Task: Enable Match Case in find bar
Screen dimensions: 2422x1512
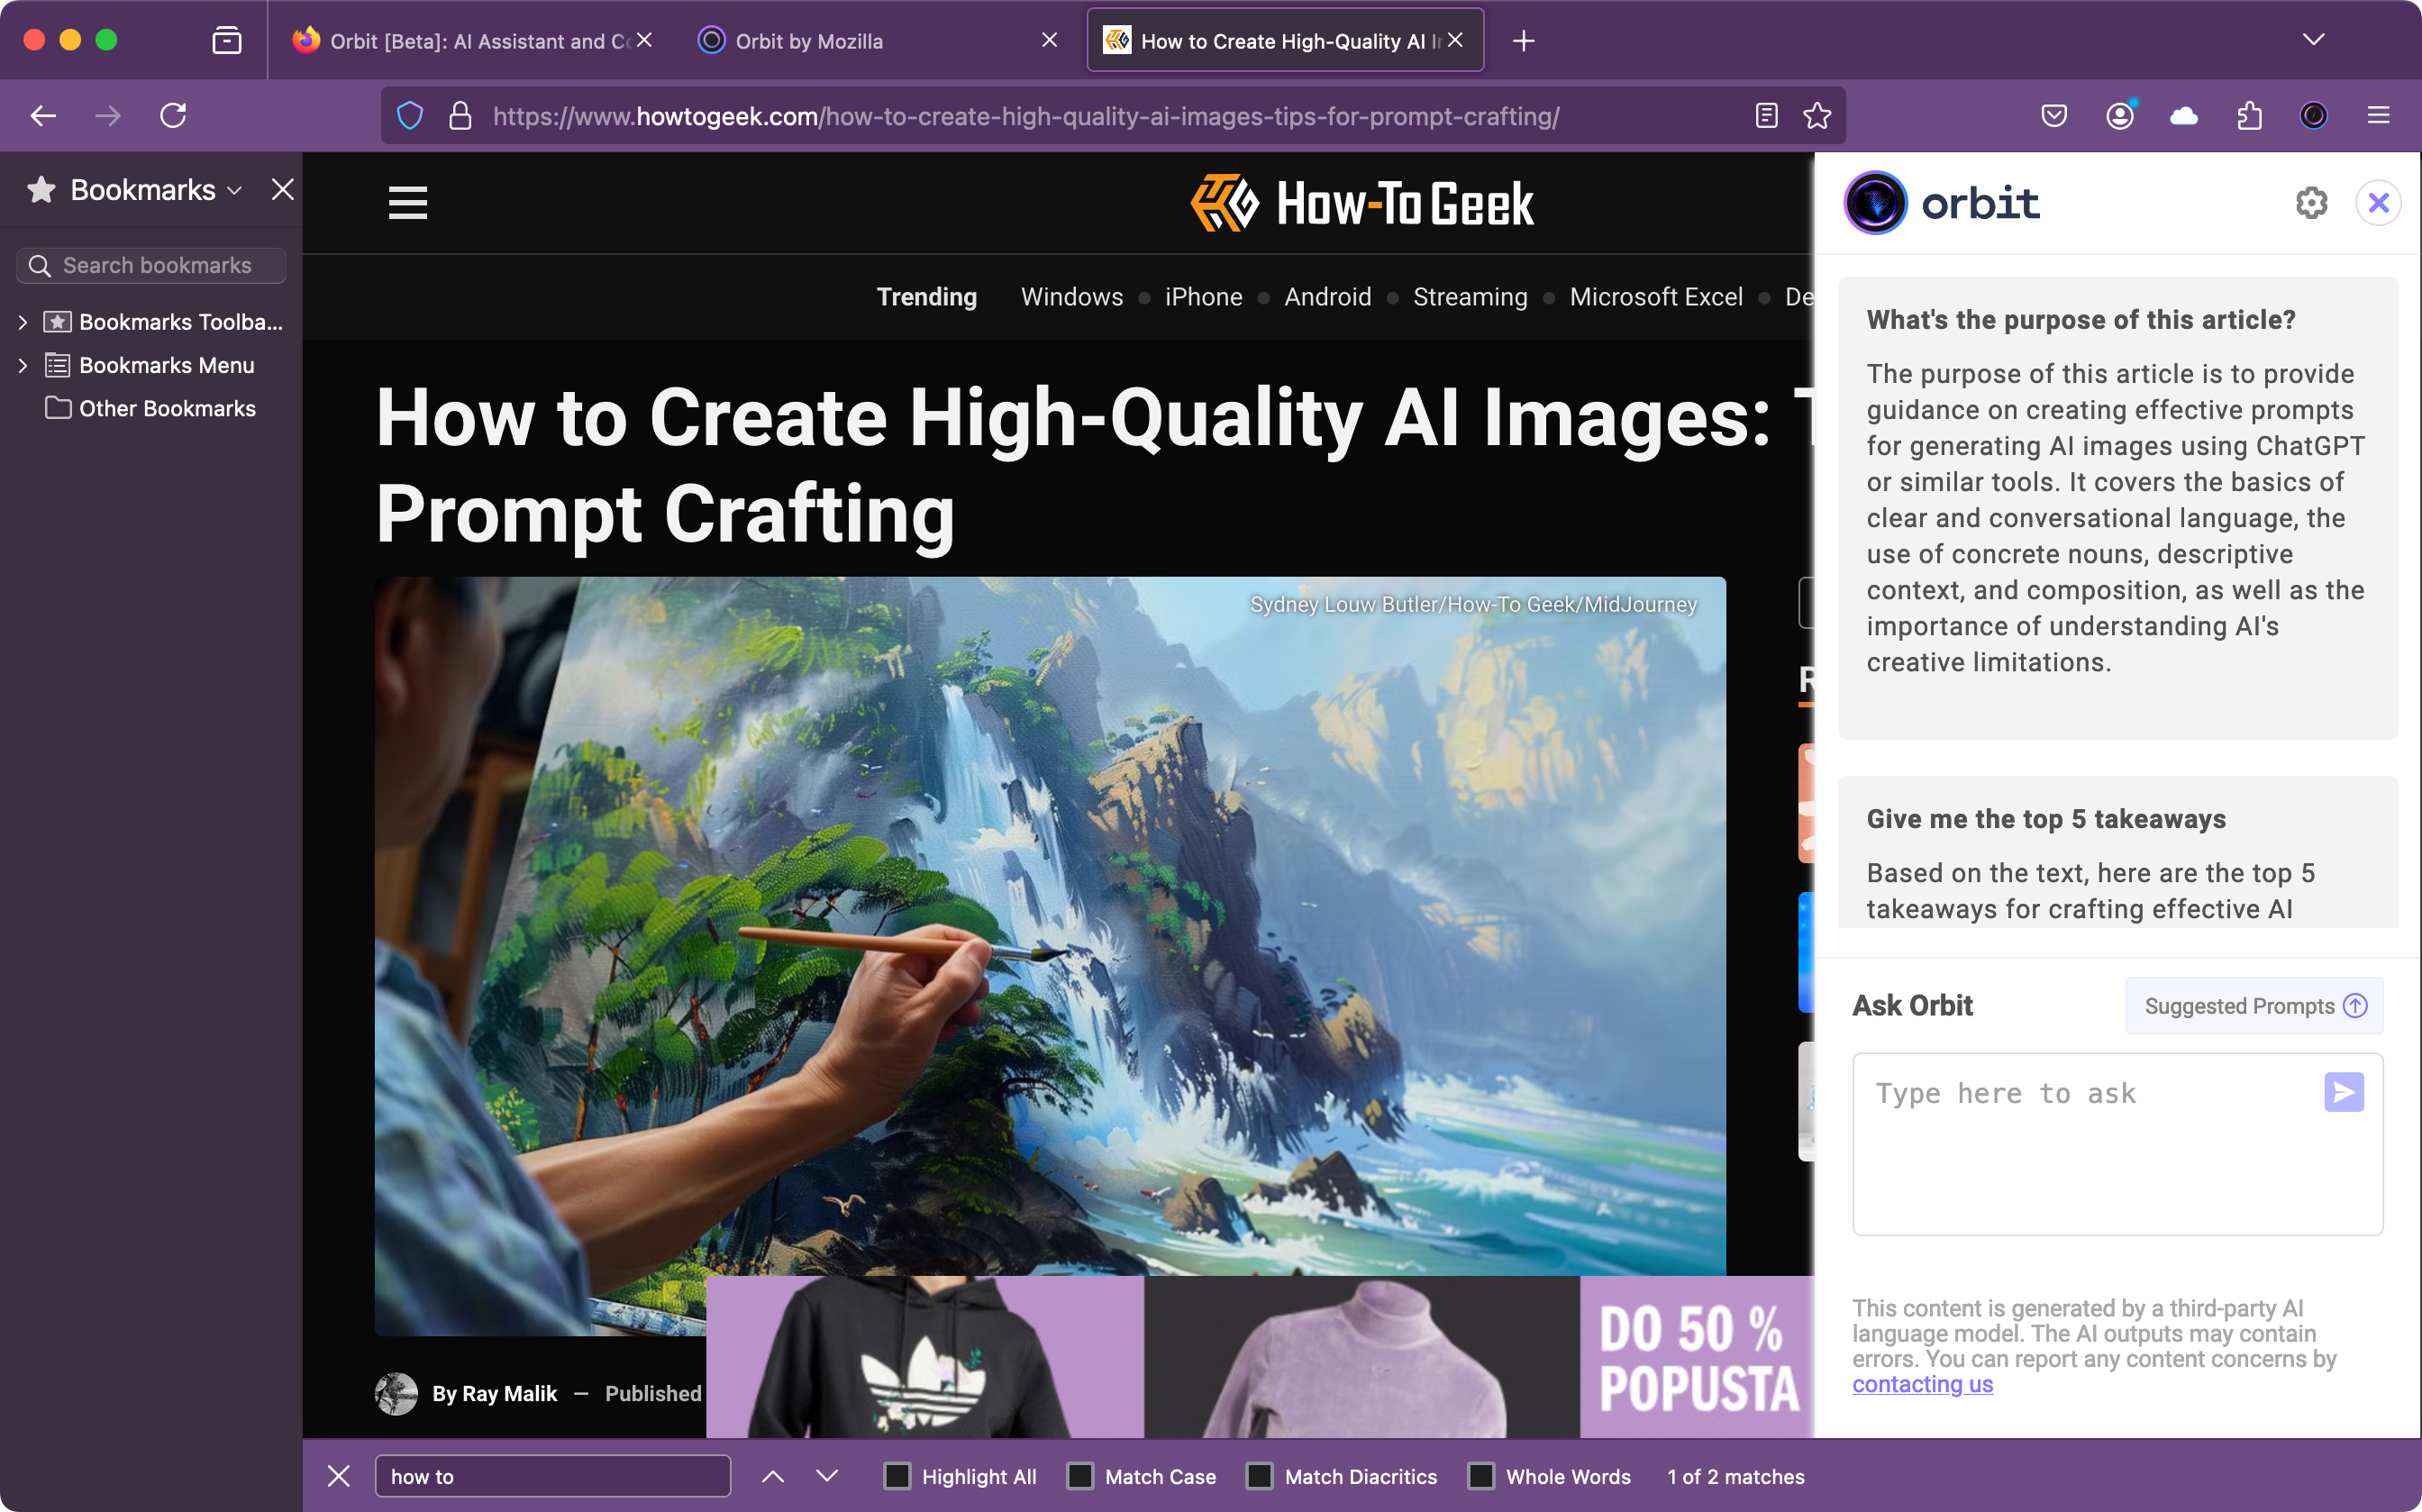Action: coord(1079,1475)
